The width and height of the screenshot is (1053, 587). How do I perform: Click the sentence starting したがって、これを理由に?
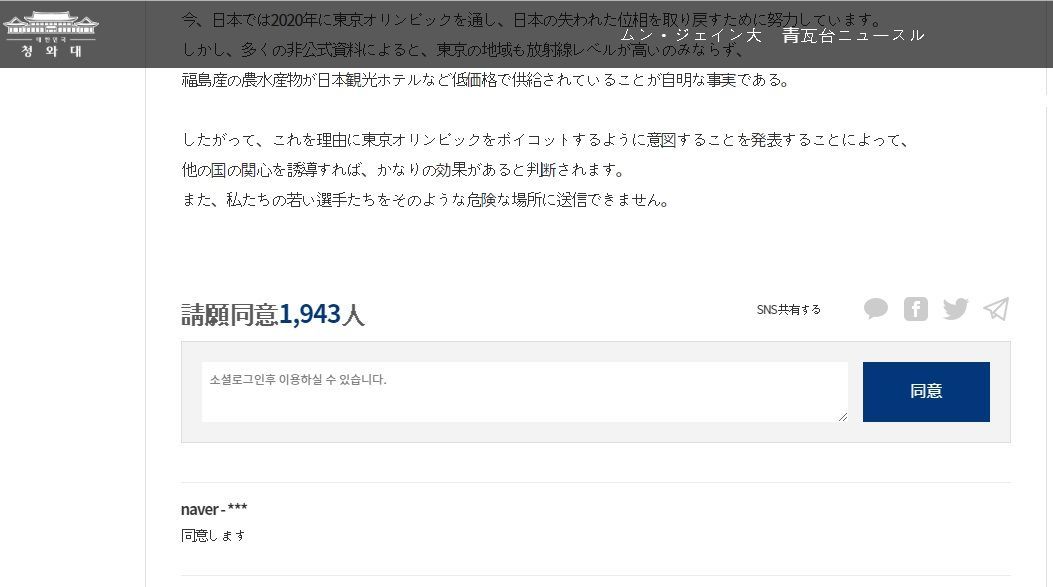[x=546, y=140]
